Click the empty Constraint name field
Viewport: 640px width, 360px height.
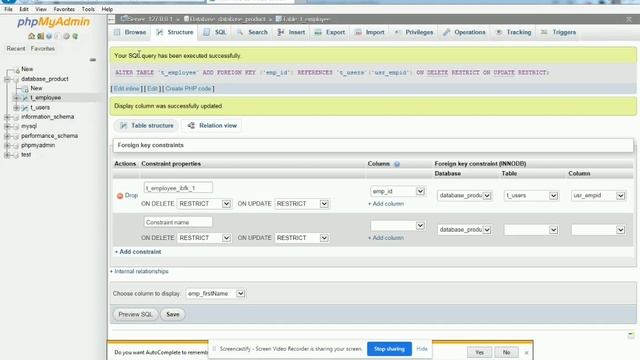coord(178,222)
